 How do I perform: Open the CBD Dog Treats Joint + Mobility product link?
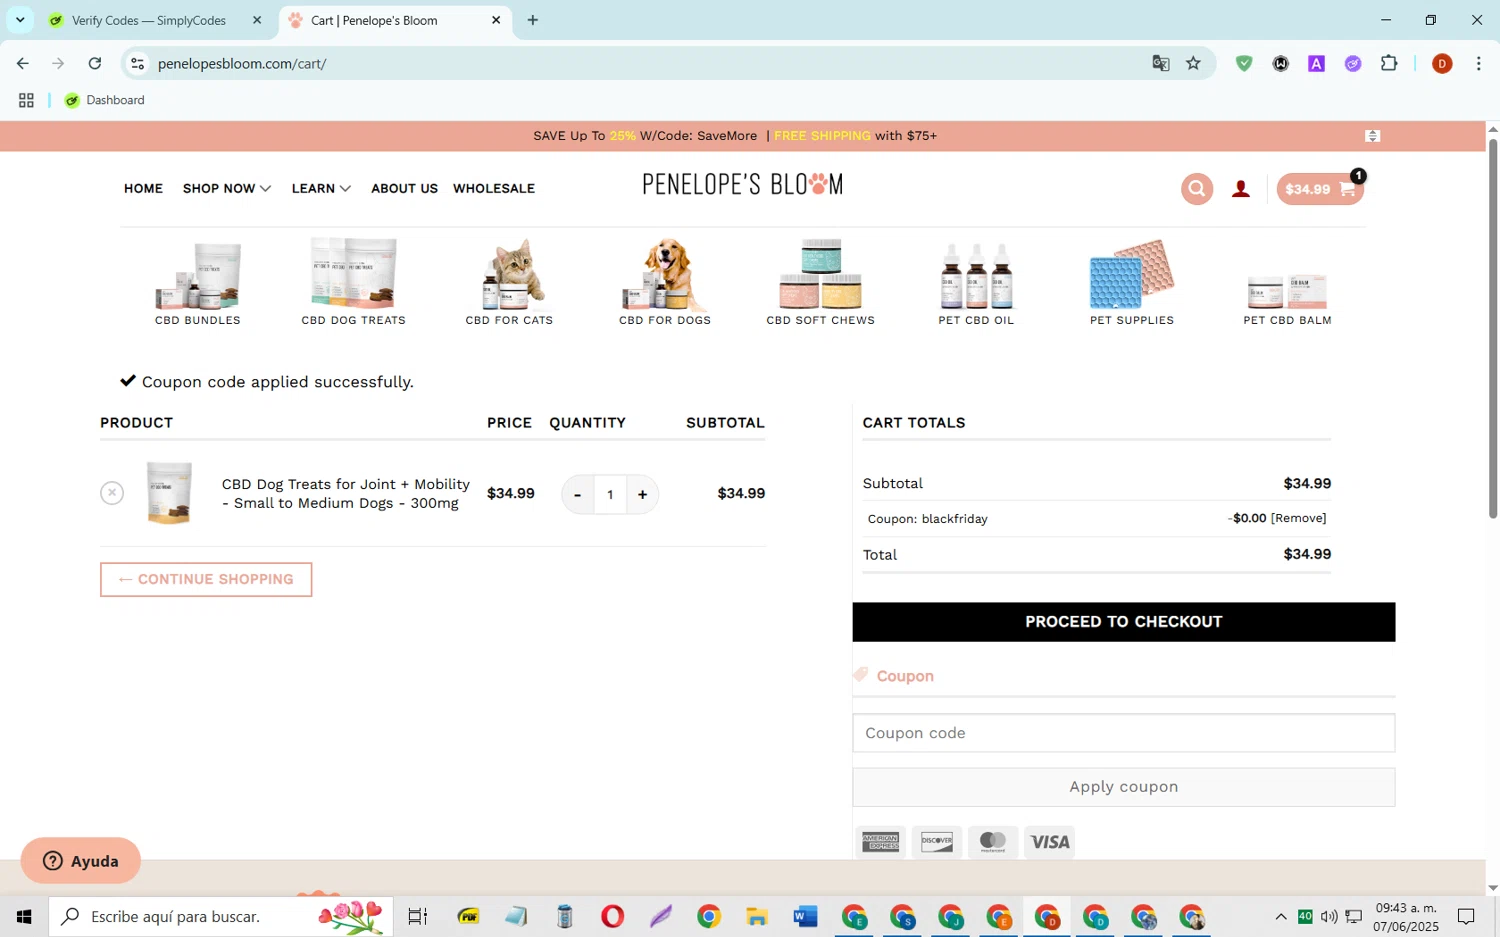click(x=346, y=493)
